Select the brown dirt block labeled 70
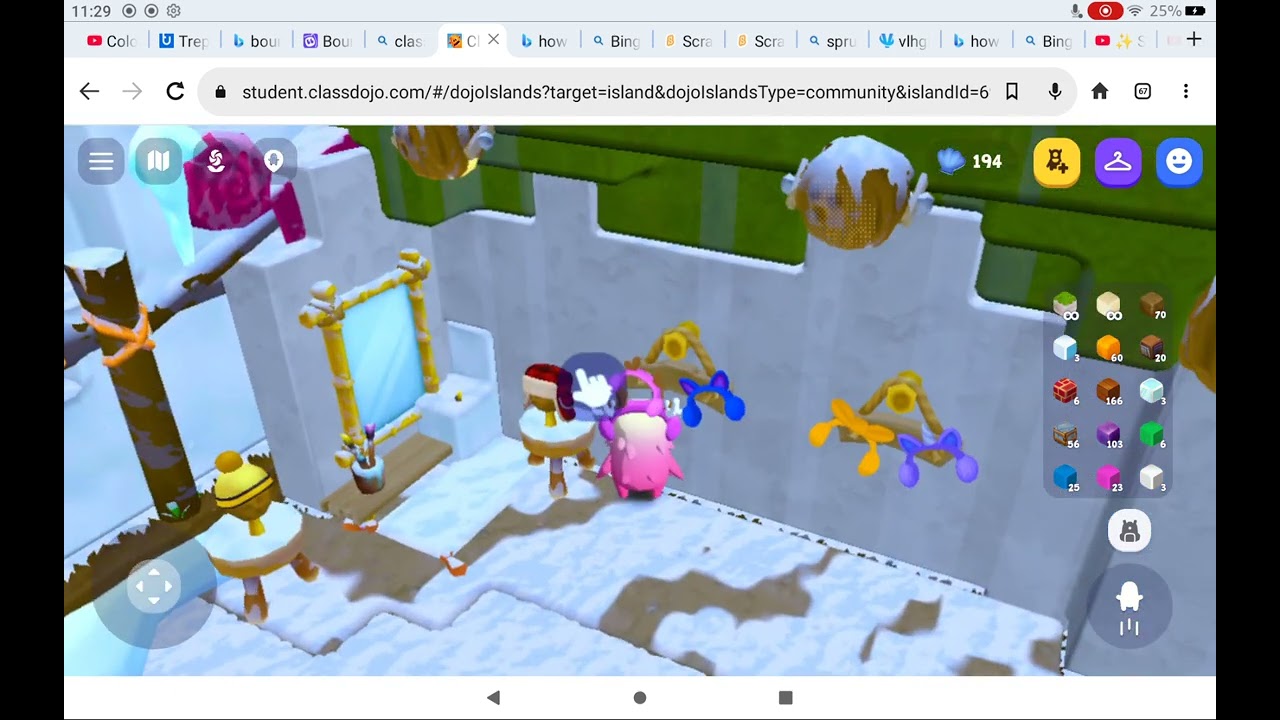This screenshot has height=720, width=1280. pyautogui.click(x=1152, y=305)
